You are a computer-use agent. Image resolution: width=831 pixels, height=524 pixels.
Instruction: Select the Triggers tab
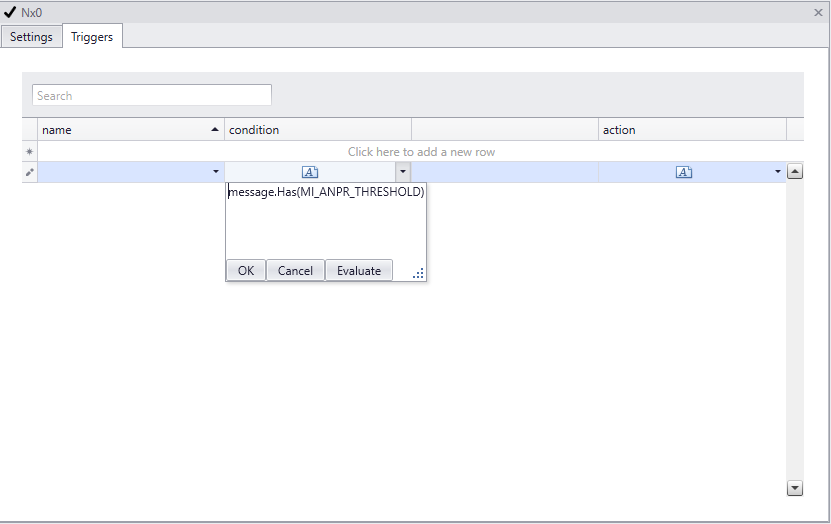[x=92, y=37]
